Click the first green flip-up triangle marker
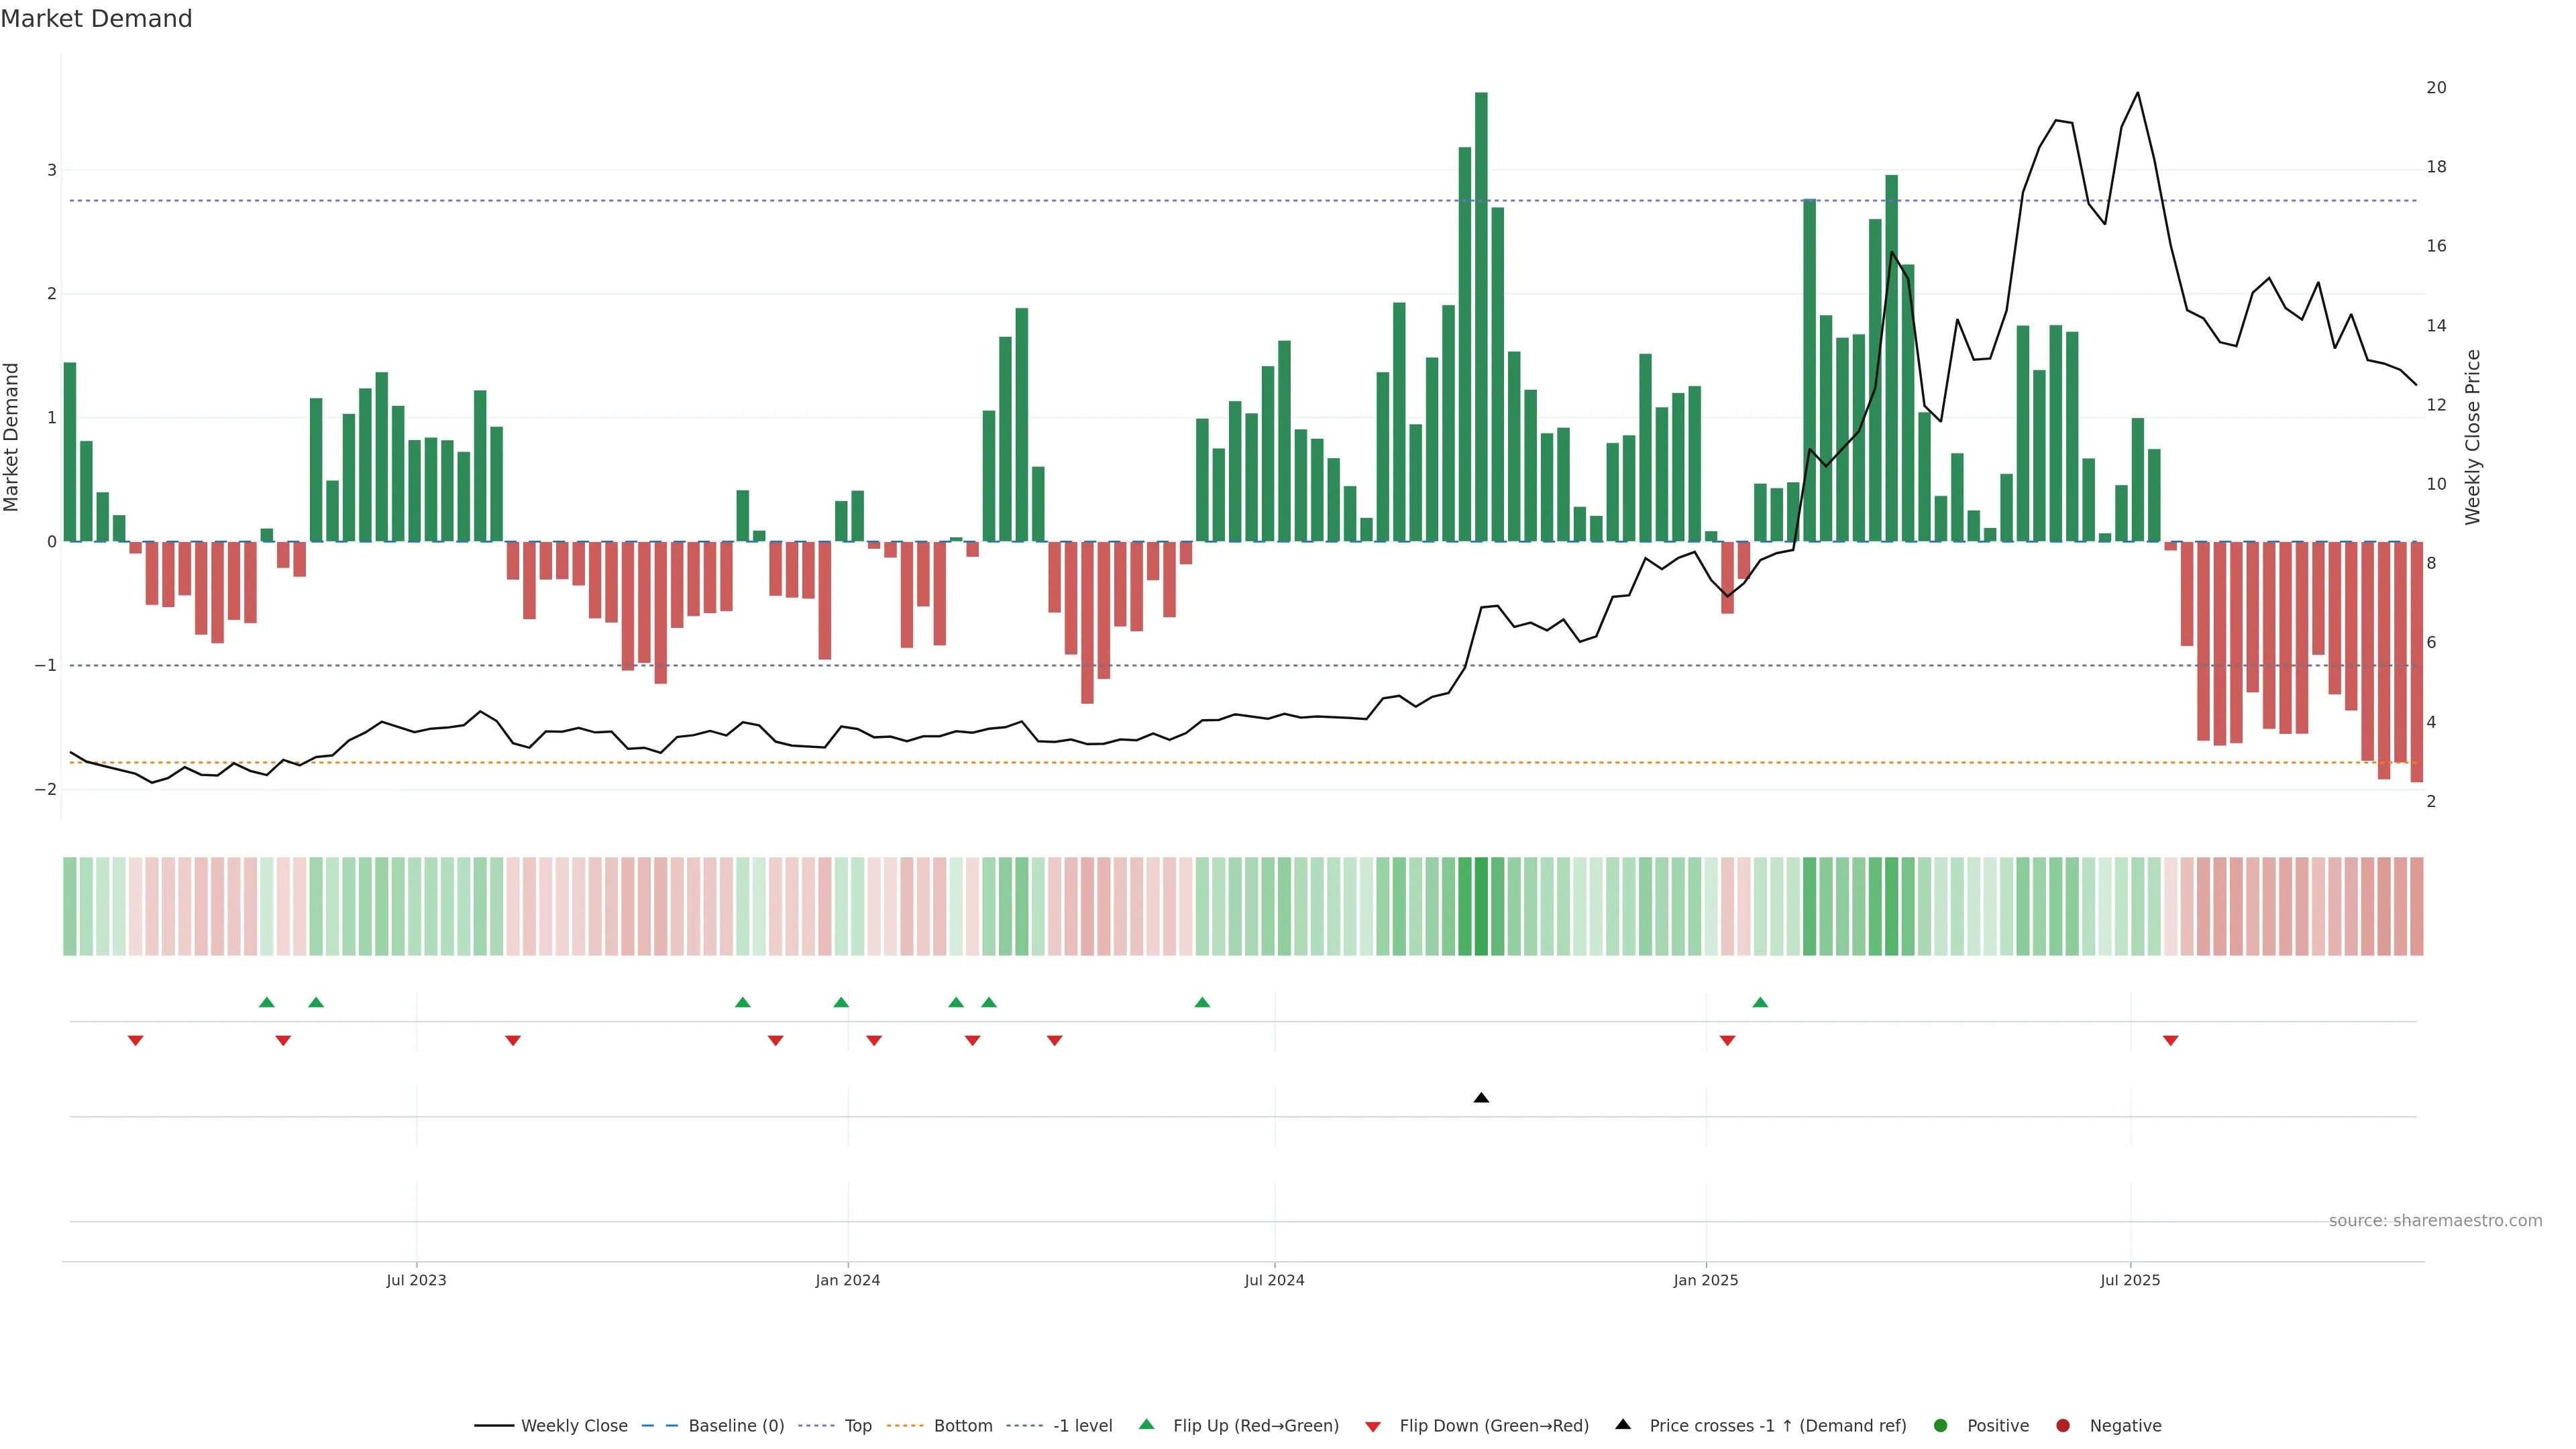Image resolution: width=2576 pixels, height=1449 pixels. click(x=267, y=1002)
